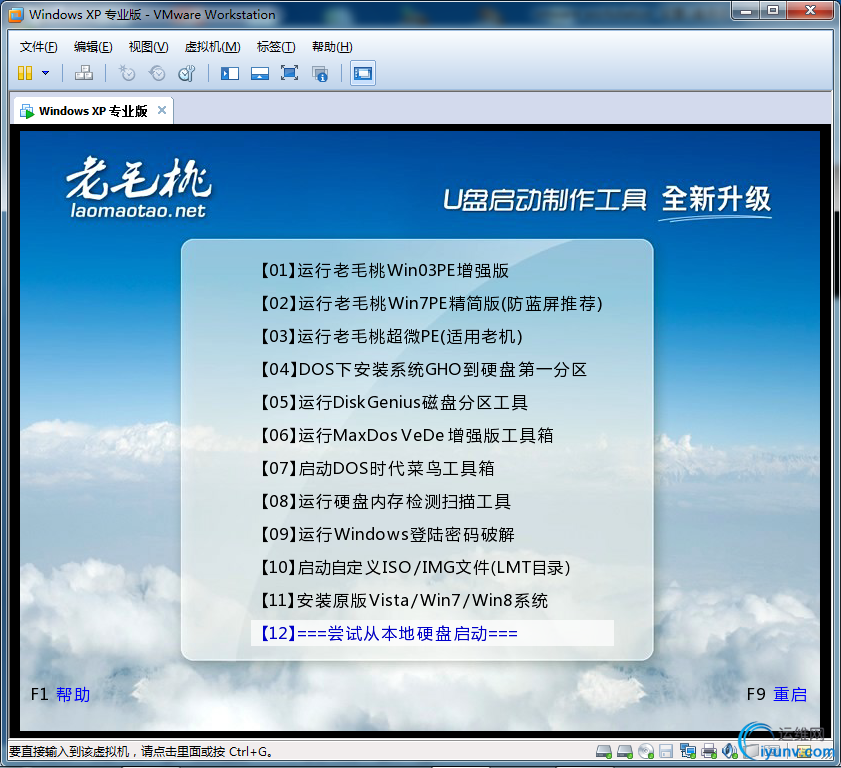
Task: Revert to snapshot using the clock-arrow icon
Action: (157, 73)
